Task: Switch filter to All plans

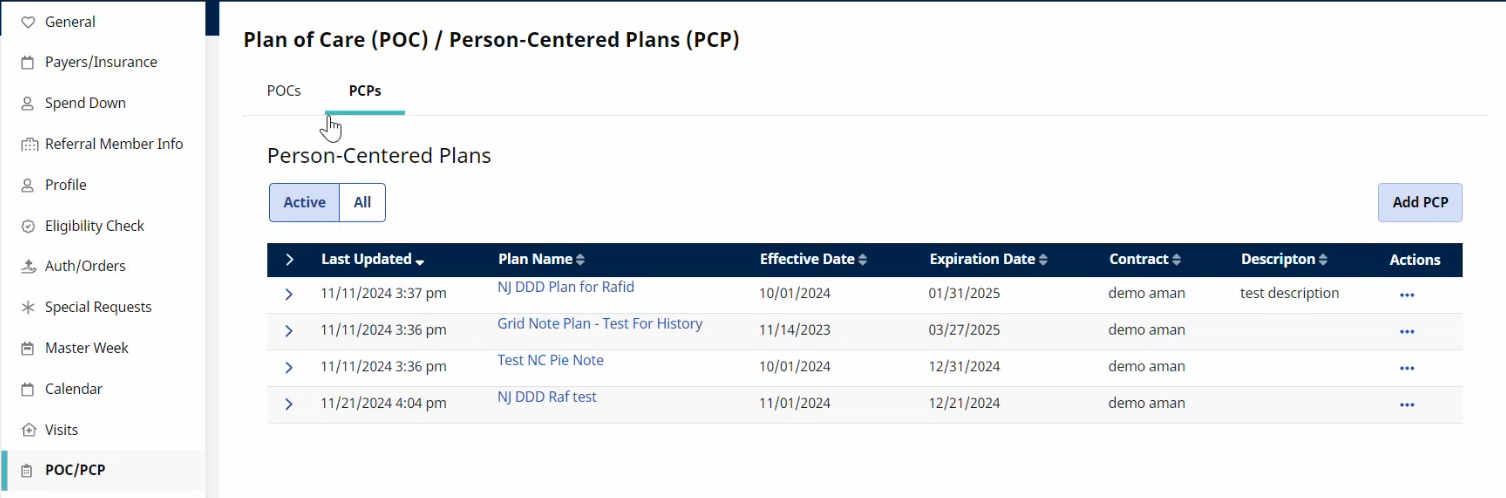Action: (362, 202)
